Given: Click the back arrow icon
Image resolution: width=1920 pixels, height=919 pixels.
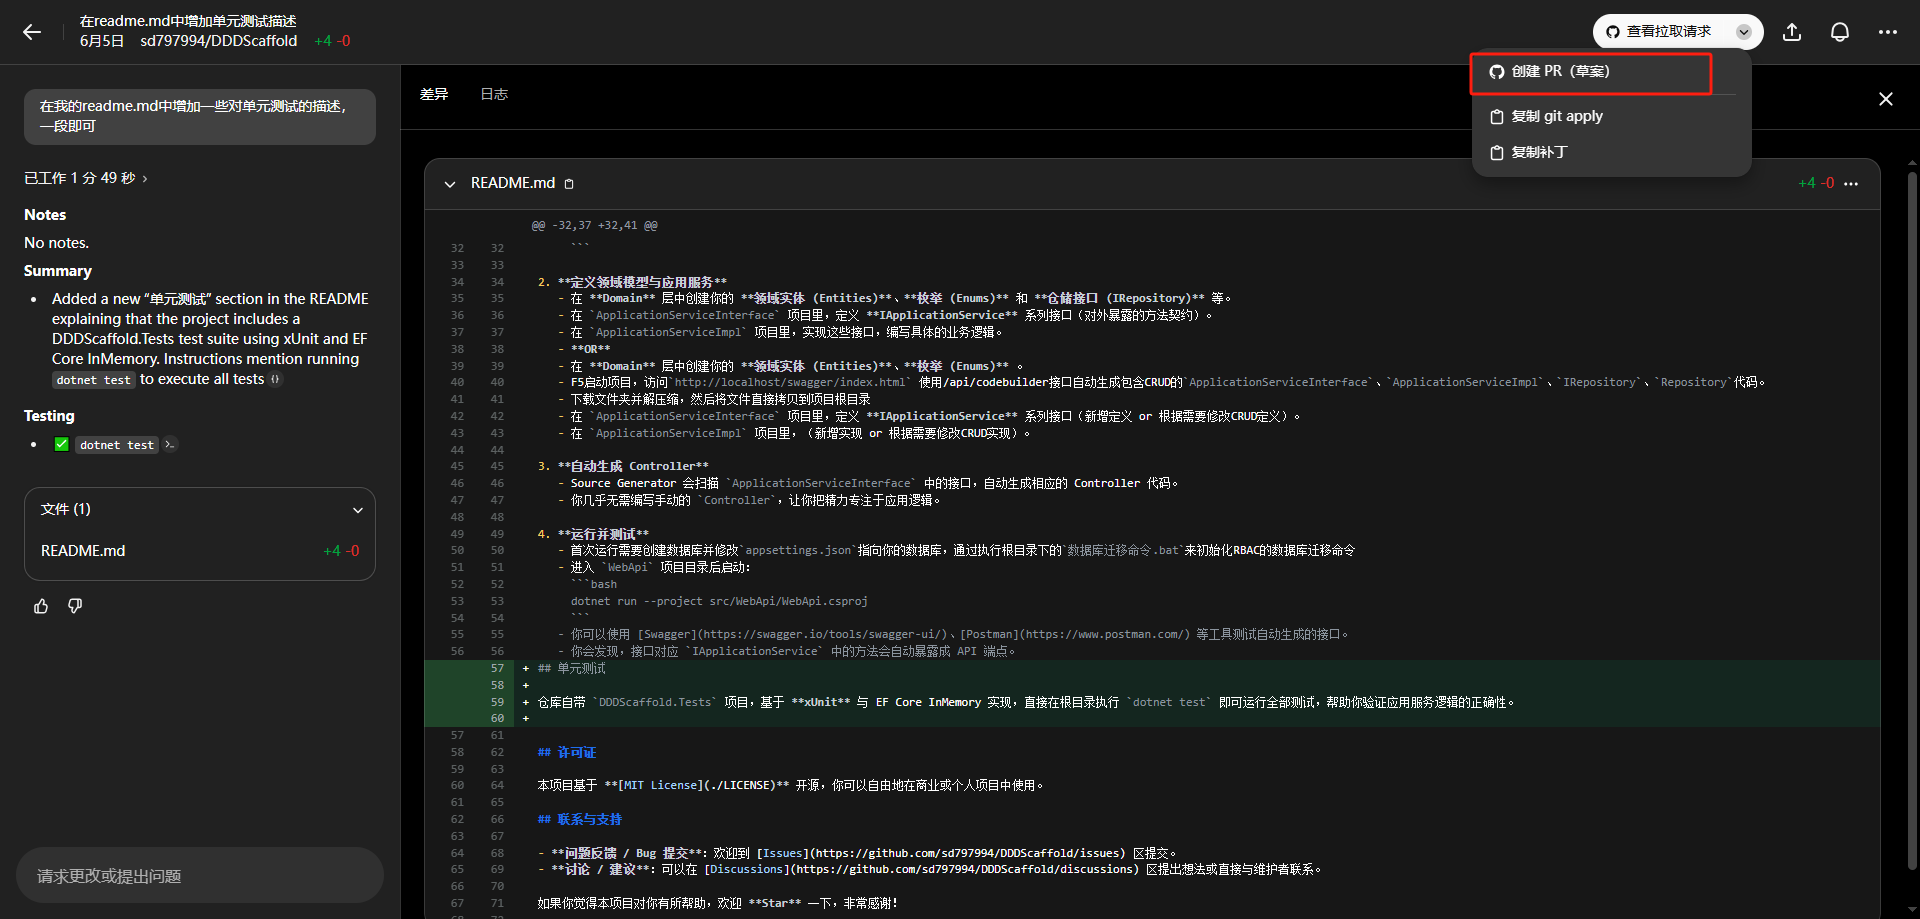Looking at the screenshot, I should 32,32.
